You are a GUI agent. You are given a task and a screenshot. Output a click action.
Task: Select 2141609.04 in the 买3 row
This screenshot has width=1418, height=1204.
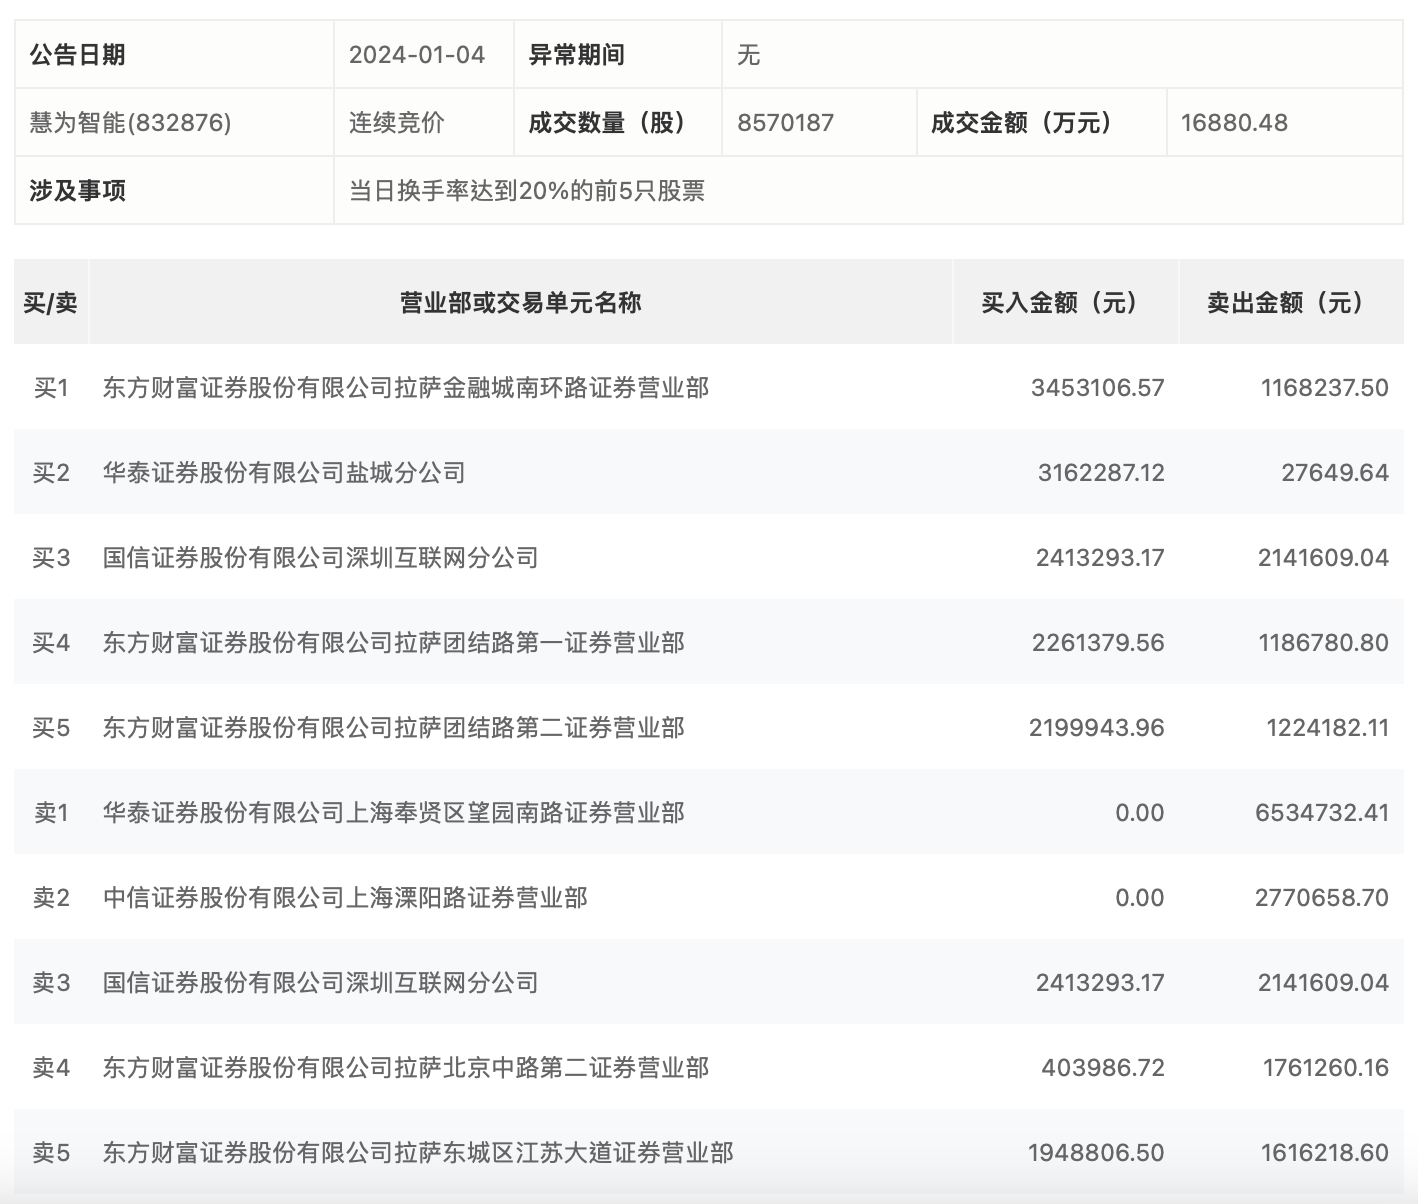(1324, 557)
